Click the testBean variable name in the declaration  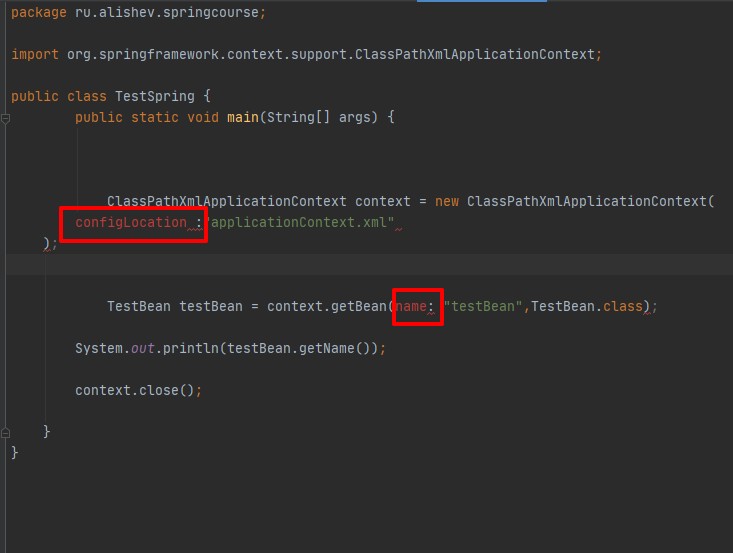(211, 307)
